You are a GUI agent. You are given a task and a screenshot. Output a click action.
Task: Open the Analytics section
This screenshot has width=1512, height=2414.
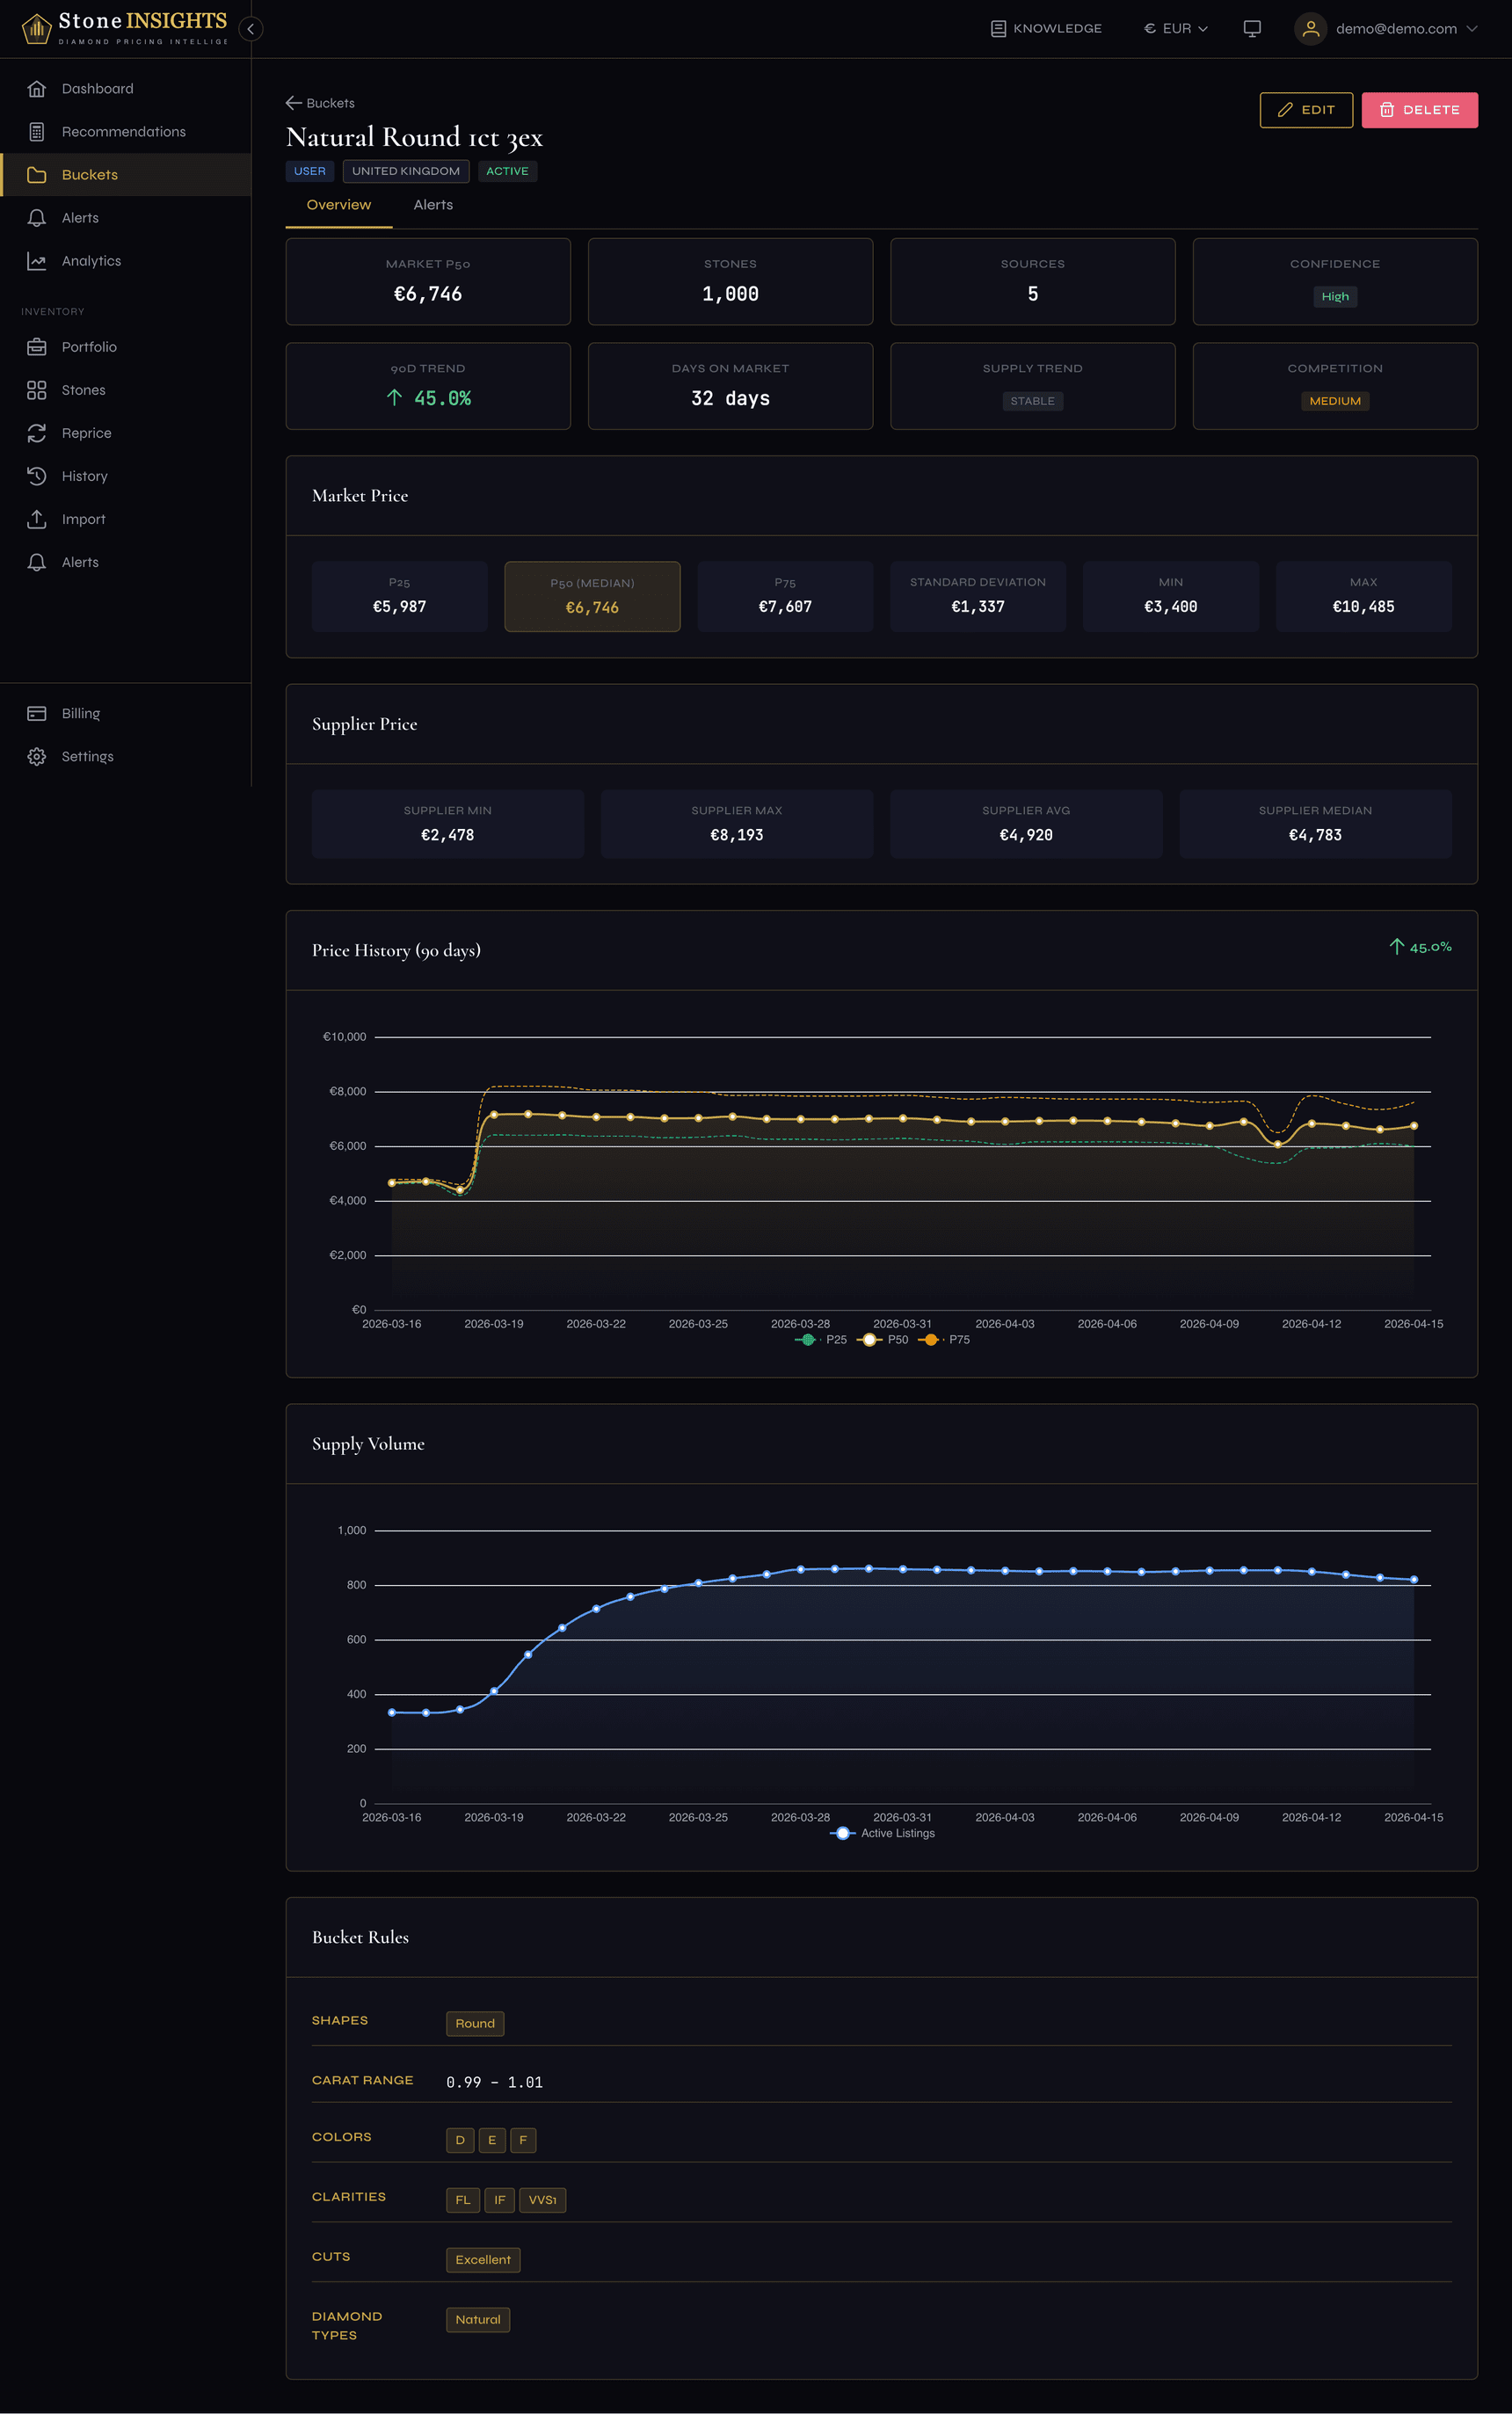91,260
